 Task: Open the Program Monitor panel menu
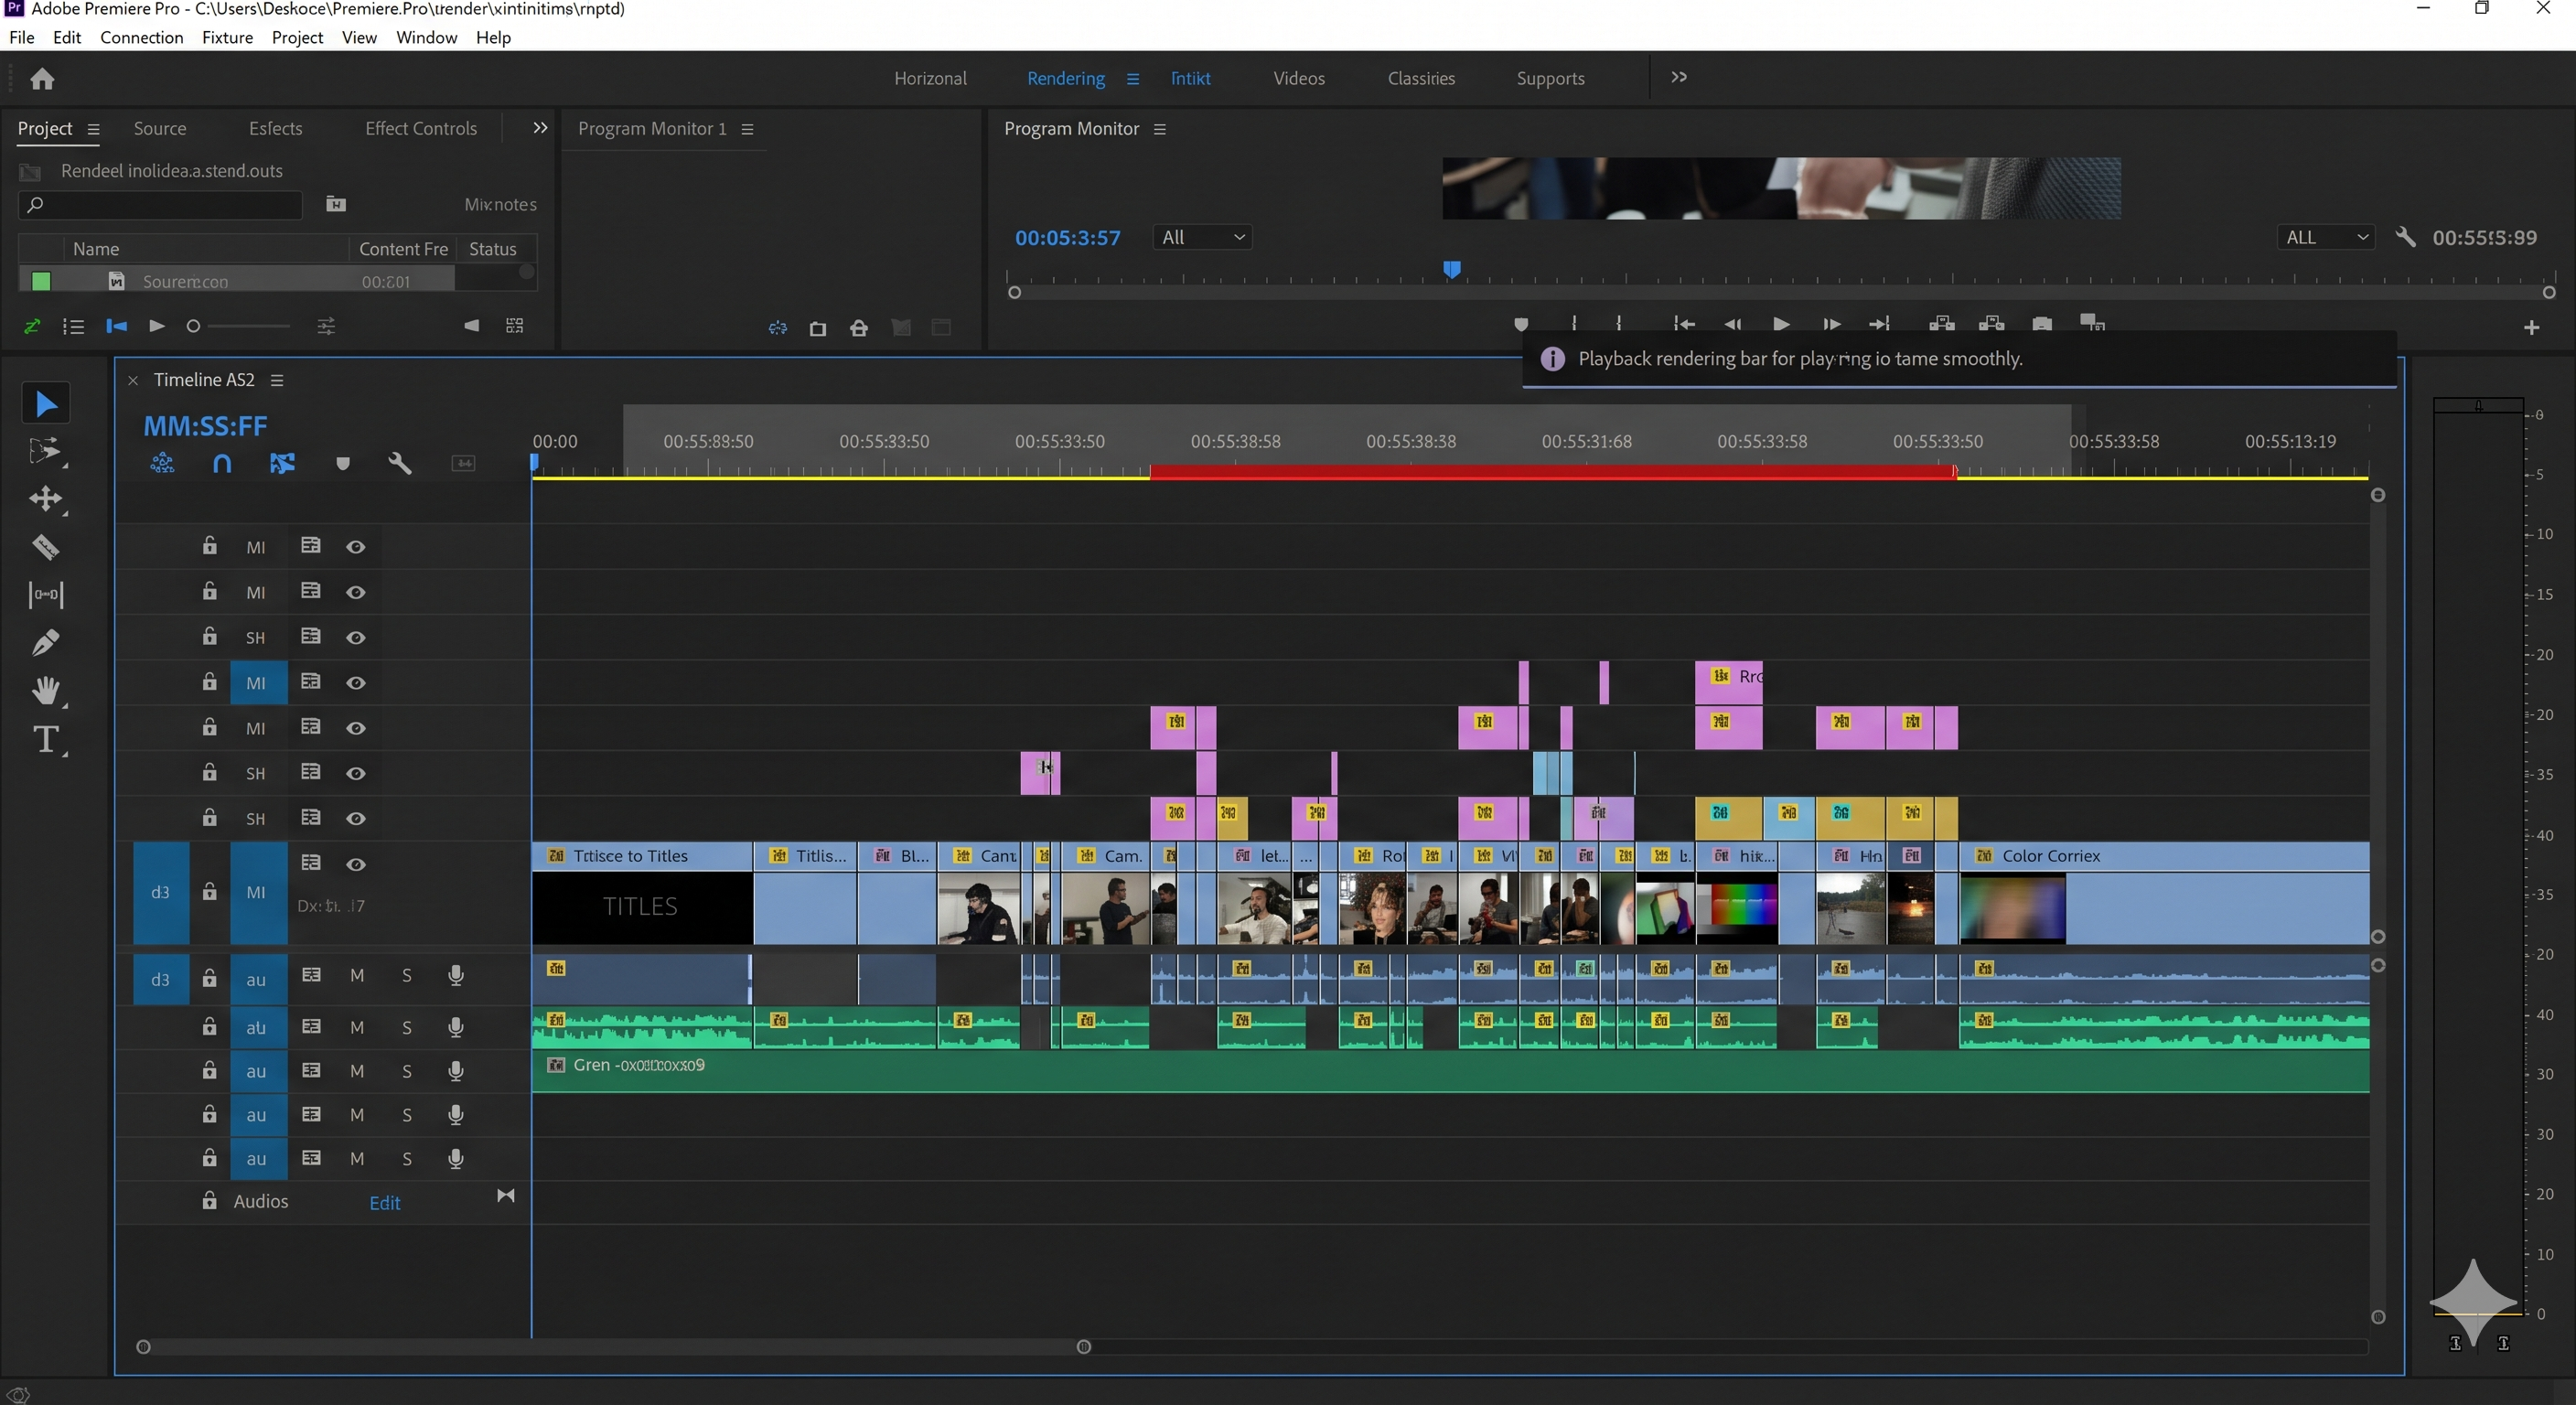[x=1160, y=129]
